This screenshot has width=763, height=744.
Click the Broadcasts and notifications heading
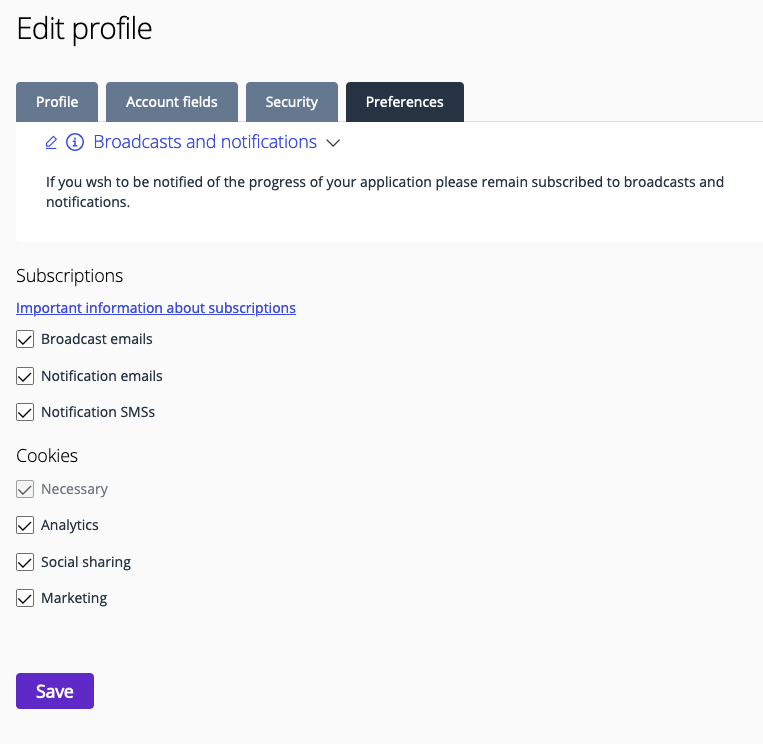click(x=205, y=142)
